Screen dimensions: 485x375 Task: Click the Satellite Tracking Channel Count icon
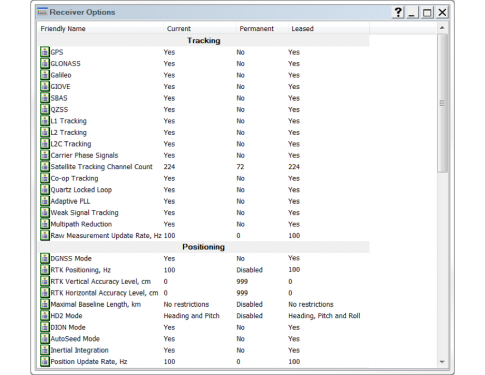45,167
